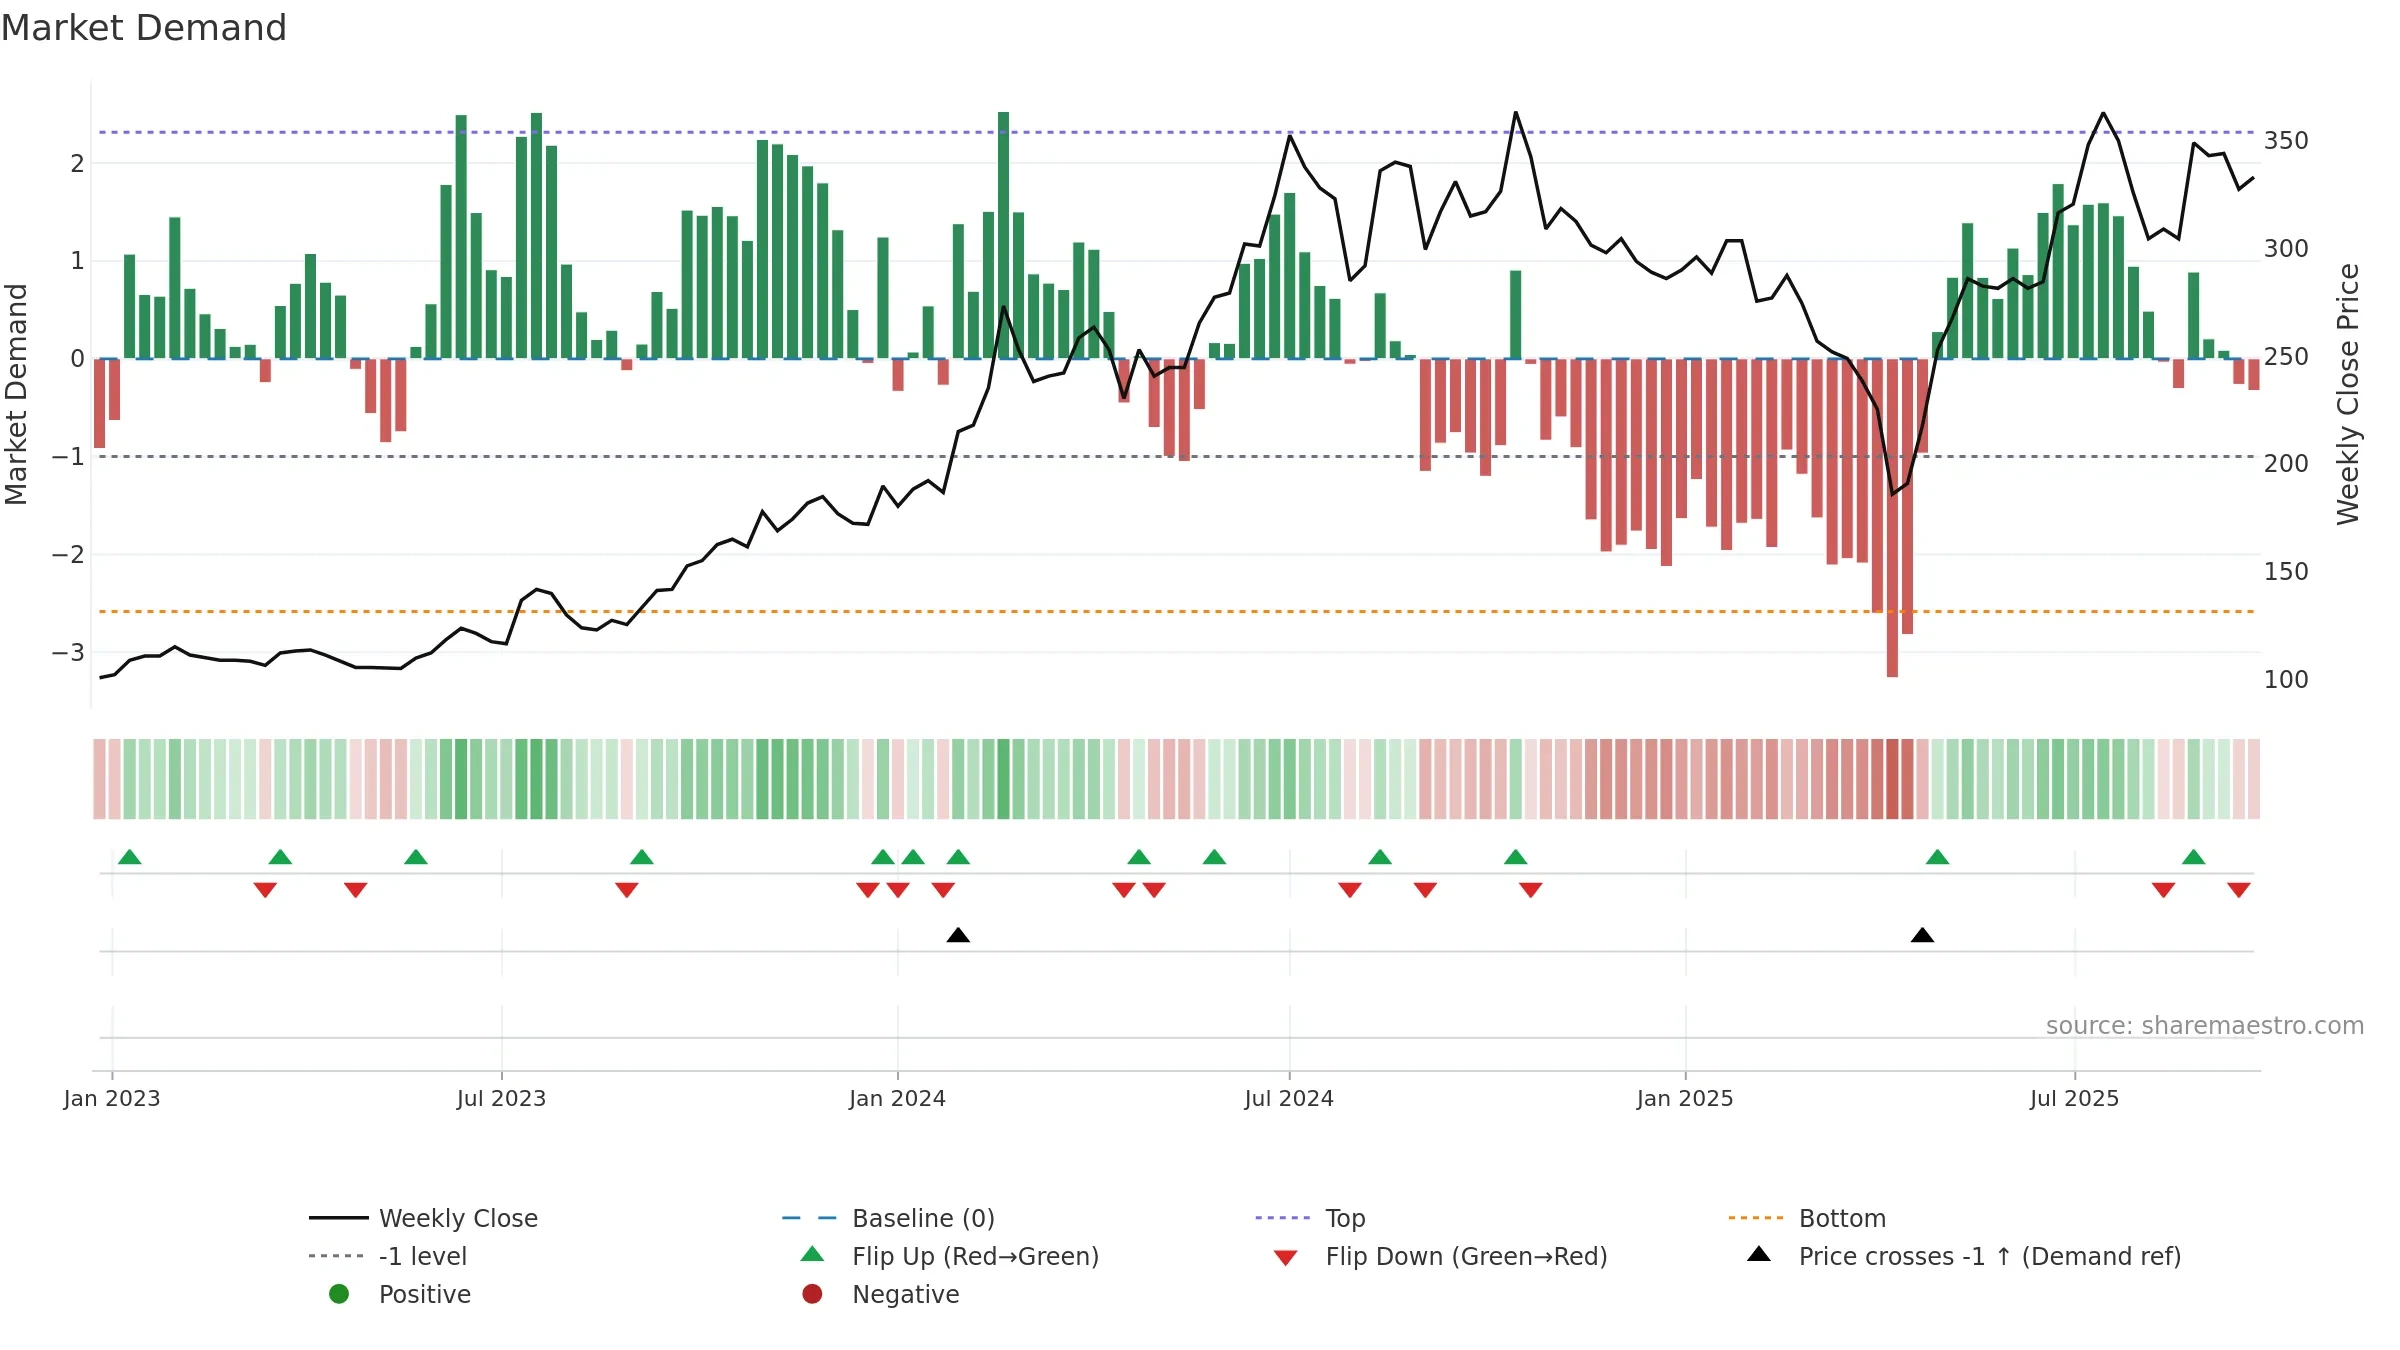Click the Jul 2024 x-axis label
Screen dimensions: 2400x1350
pos(1289,1098)
